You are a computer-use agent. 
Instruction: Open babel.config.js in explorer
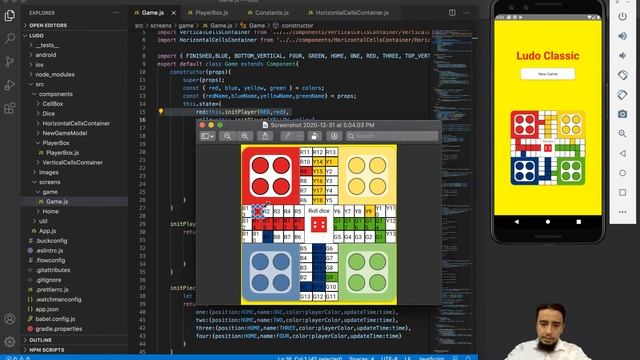[x=55, y=319]
